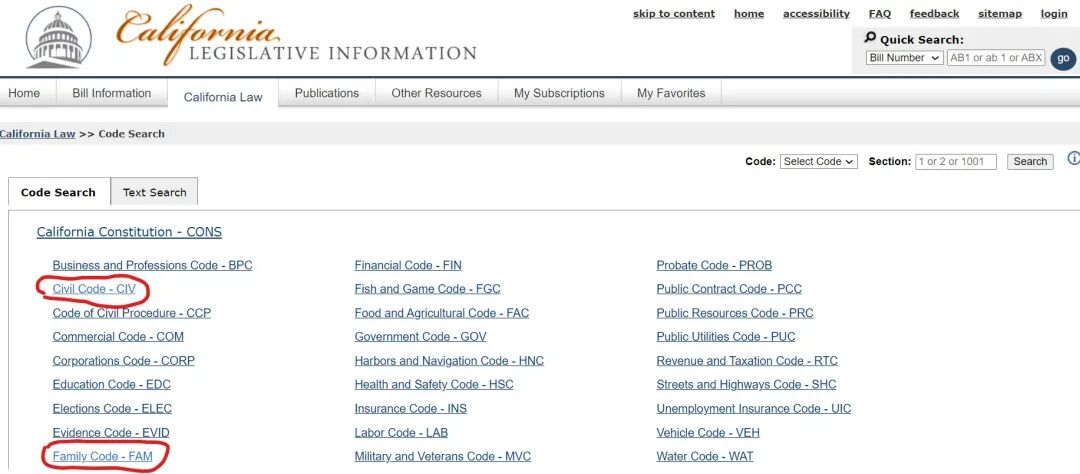
Task: Open Military and Veterans Code - MVC
Action: [442, 456]
